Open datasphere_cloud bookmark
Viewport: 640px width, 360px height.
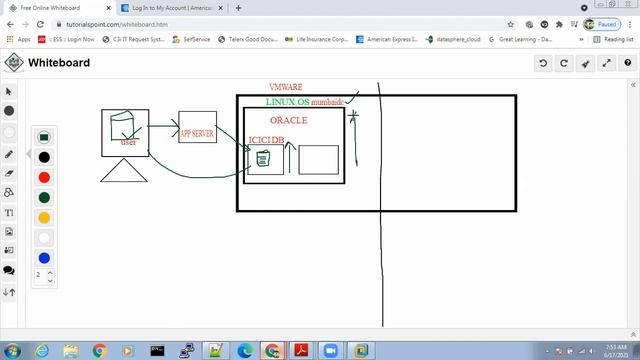(453, 39)
